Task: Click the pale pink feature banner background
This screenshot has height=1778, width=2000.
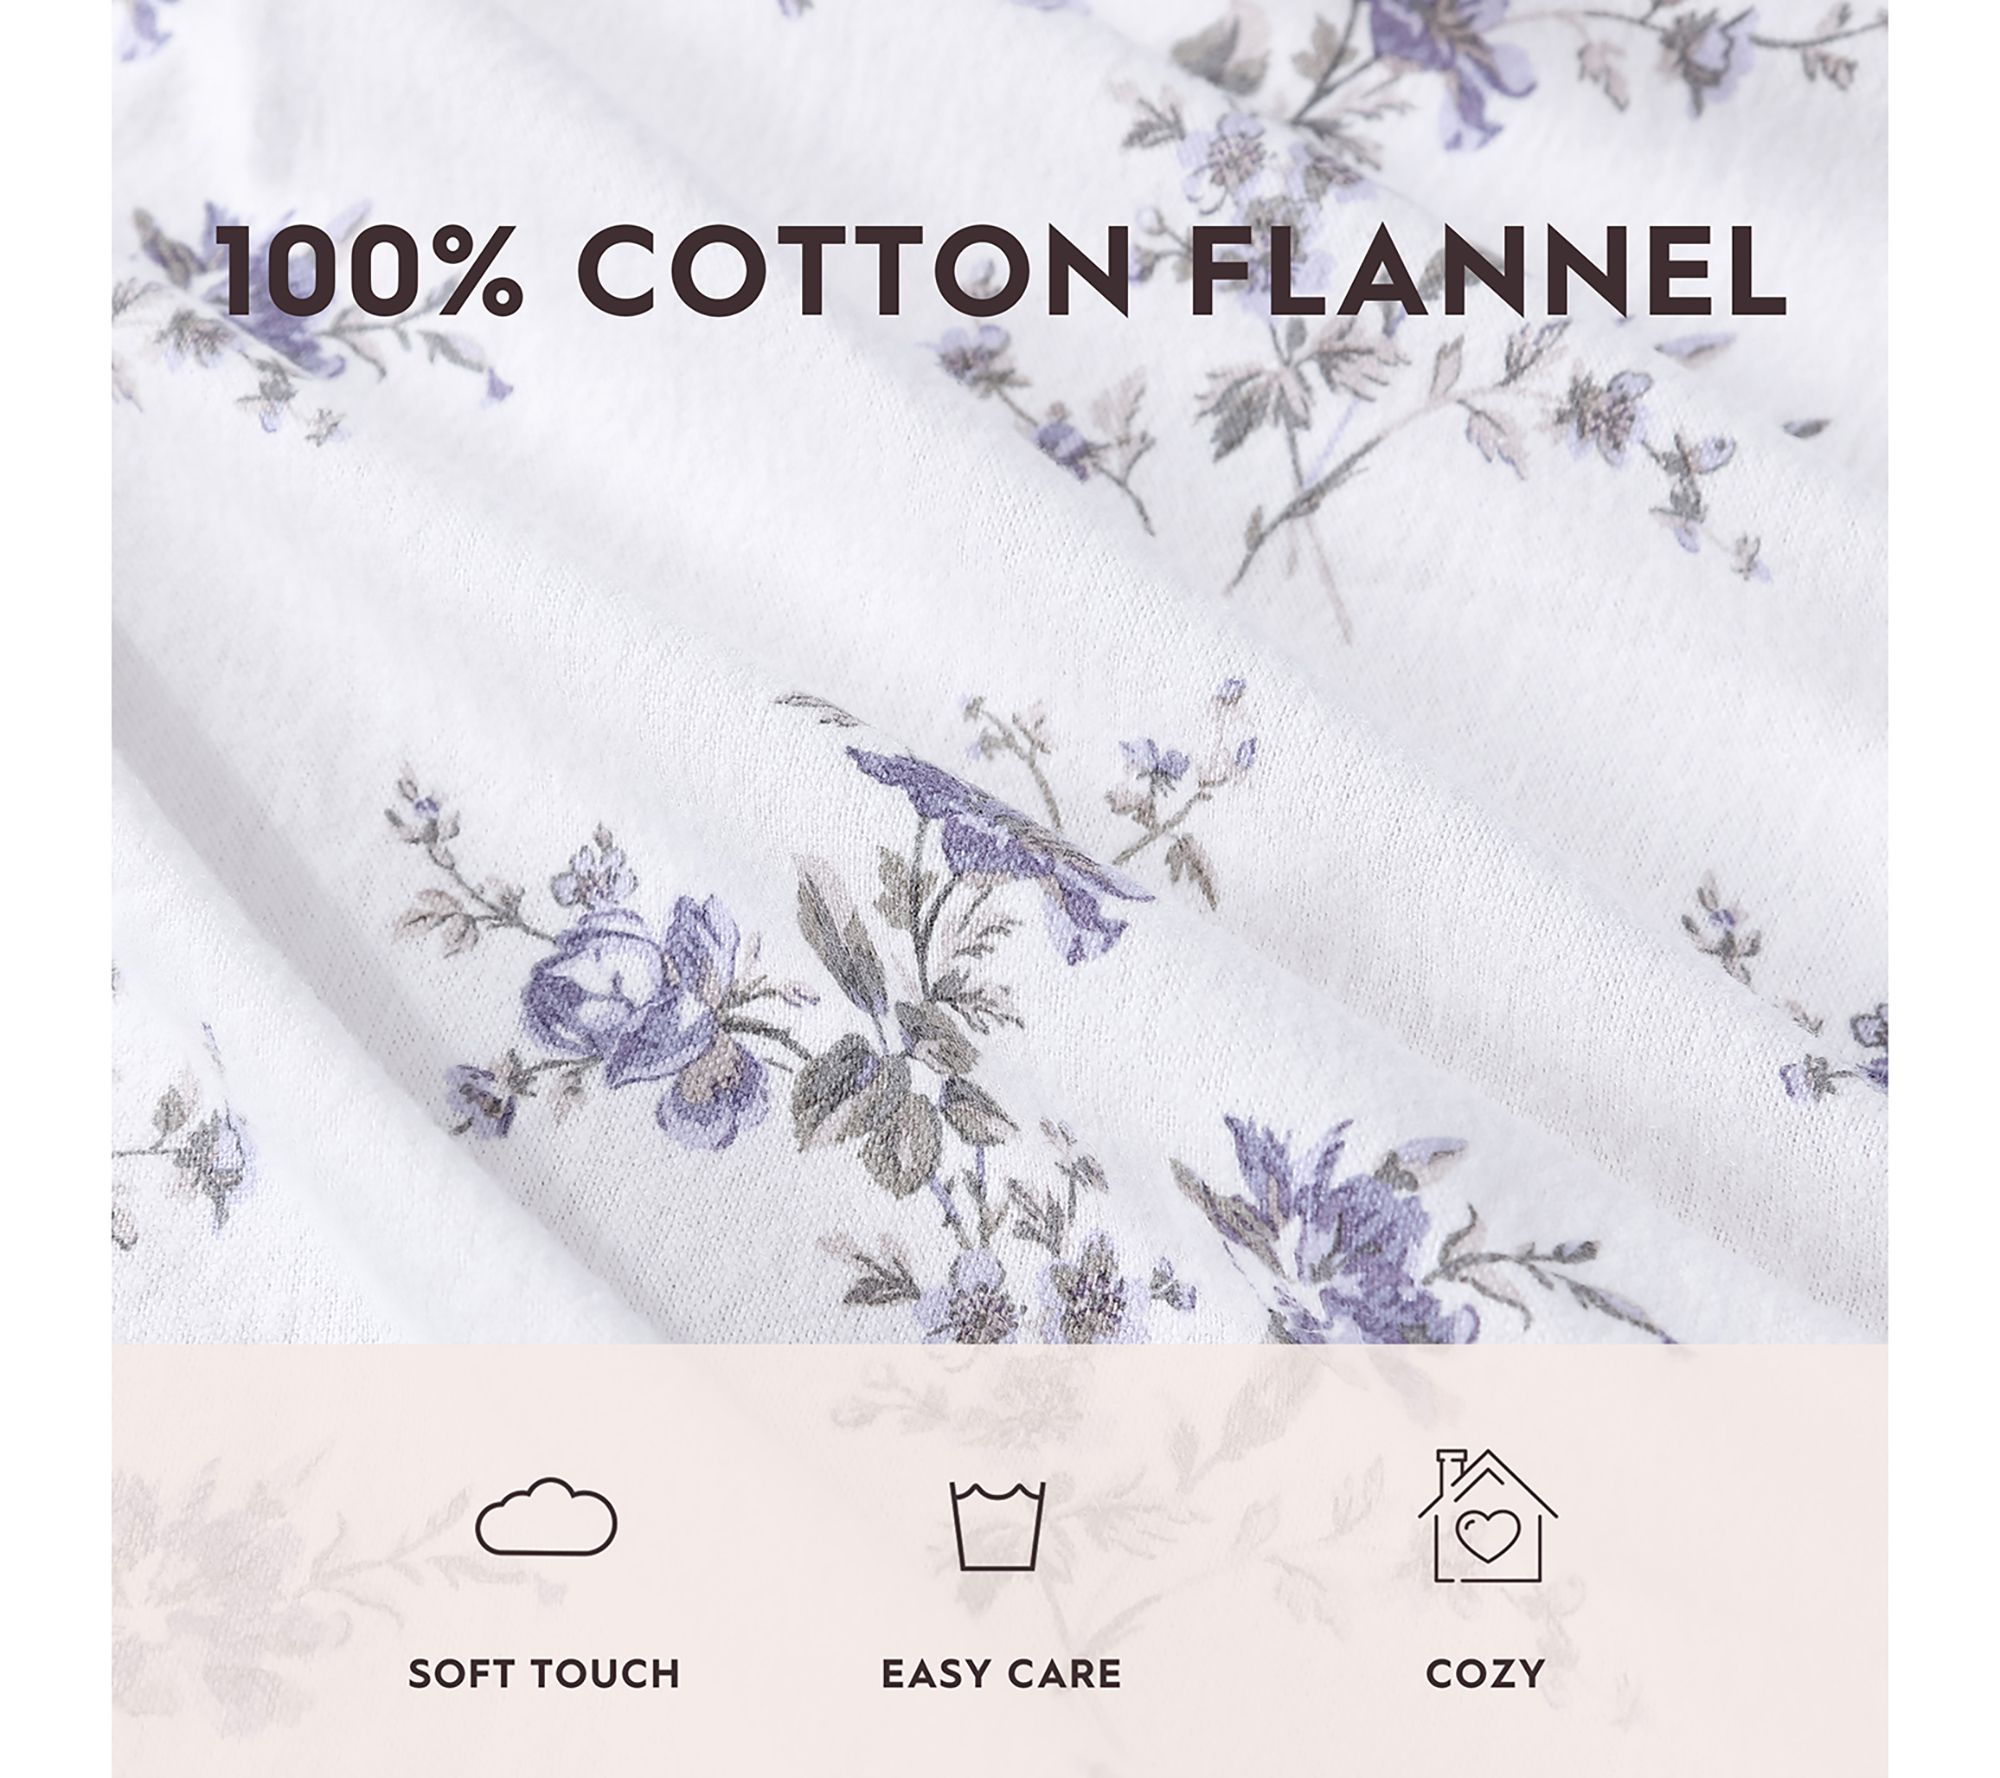Action: pyautogui.click(x=999, y=1560)
